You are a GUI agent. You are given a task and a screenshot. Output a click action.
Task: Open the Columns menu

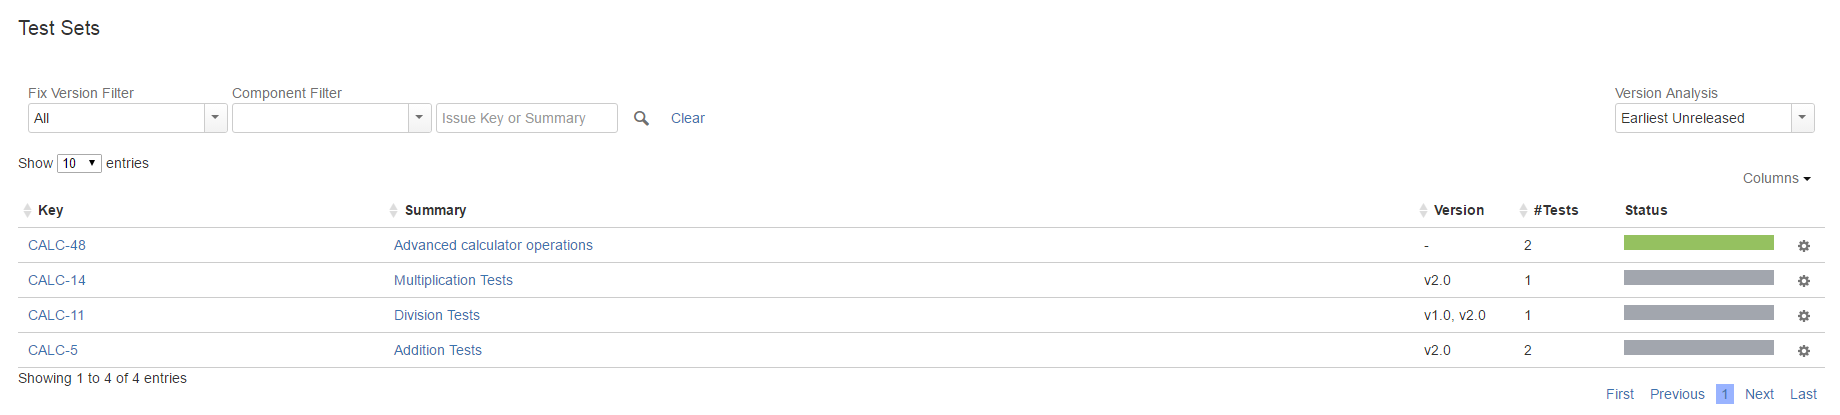1777,178
